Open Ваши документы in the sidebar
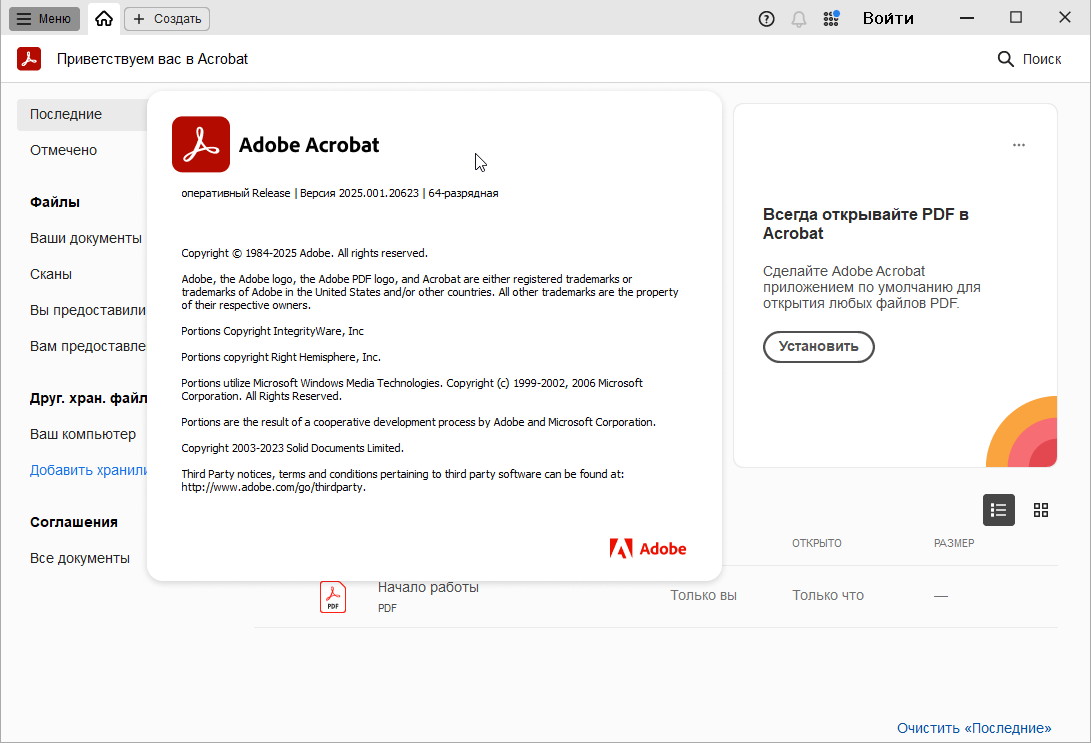 (x=86, y=238)
